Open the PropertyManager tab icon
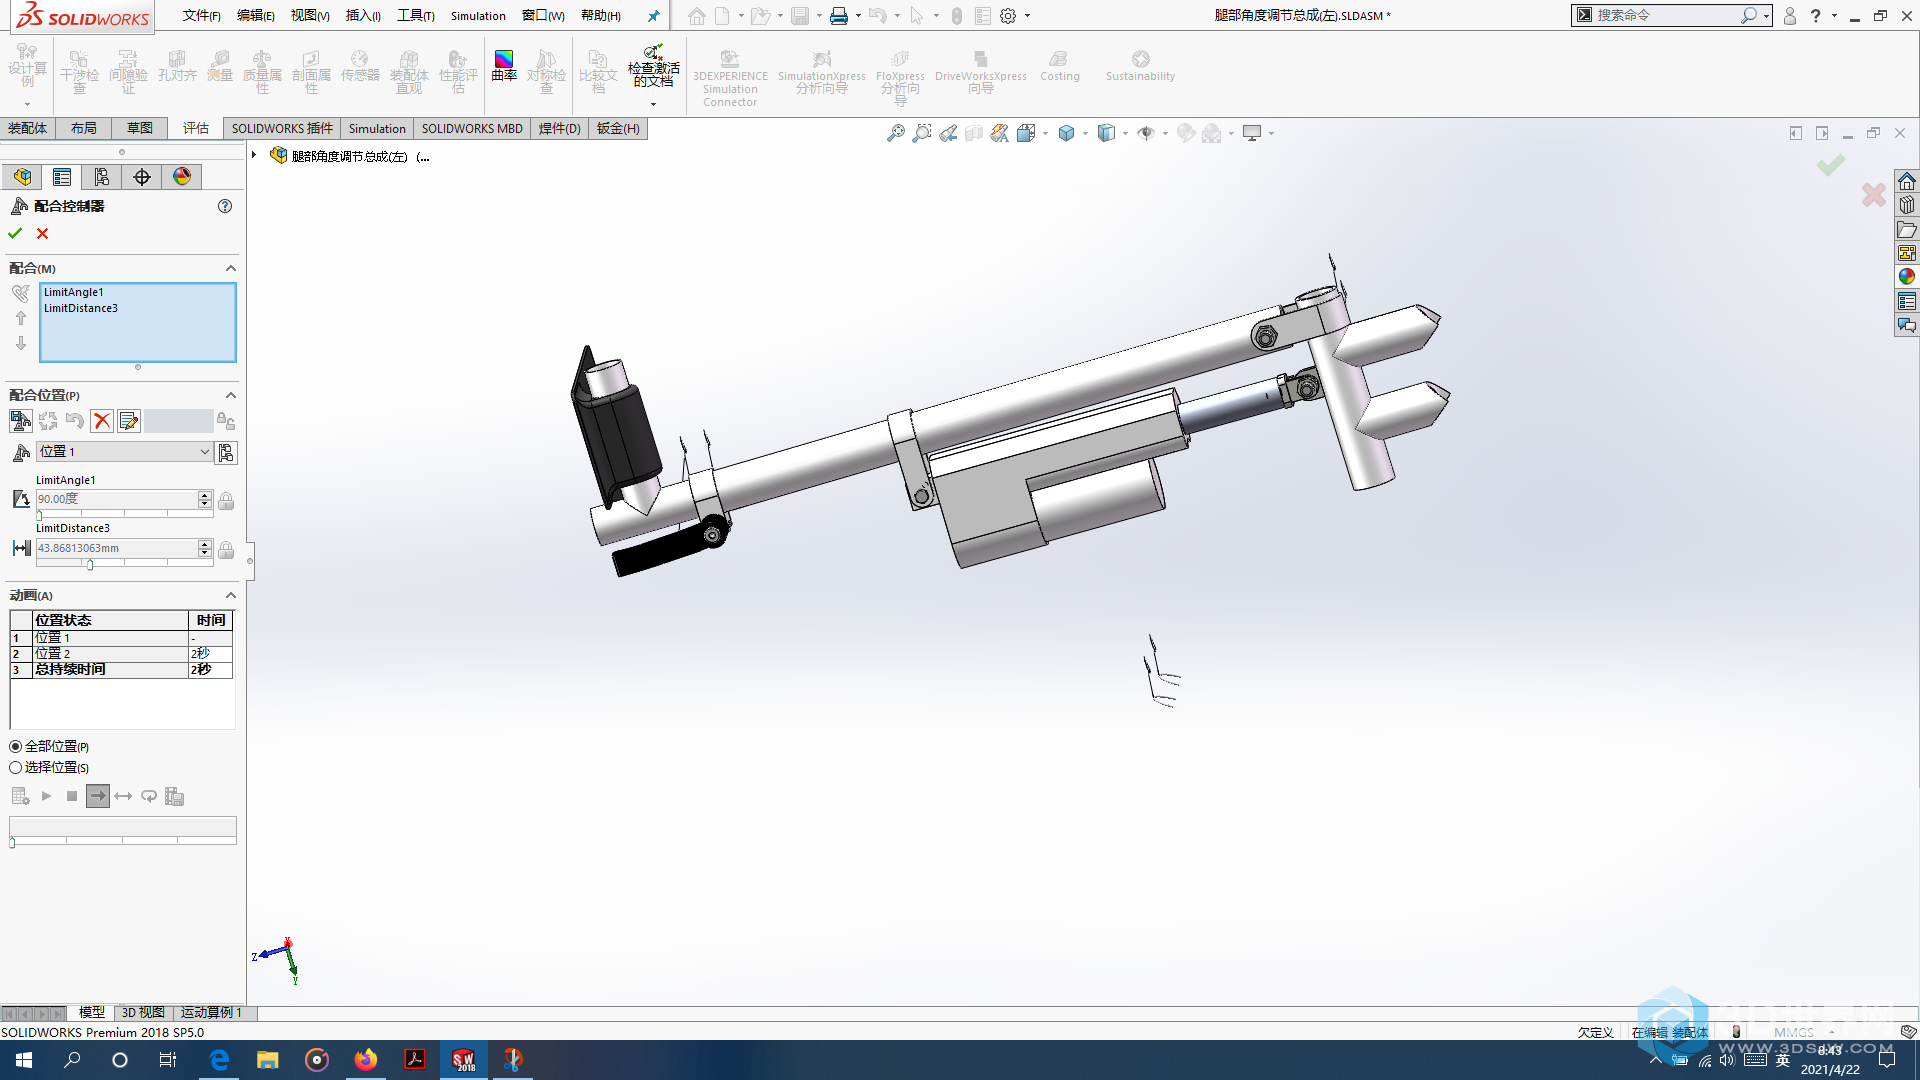 coord(62,177)
